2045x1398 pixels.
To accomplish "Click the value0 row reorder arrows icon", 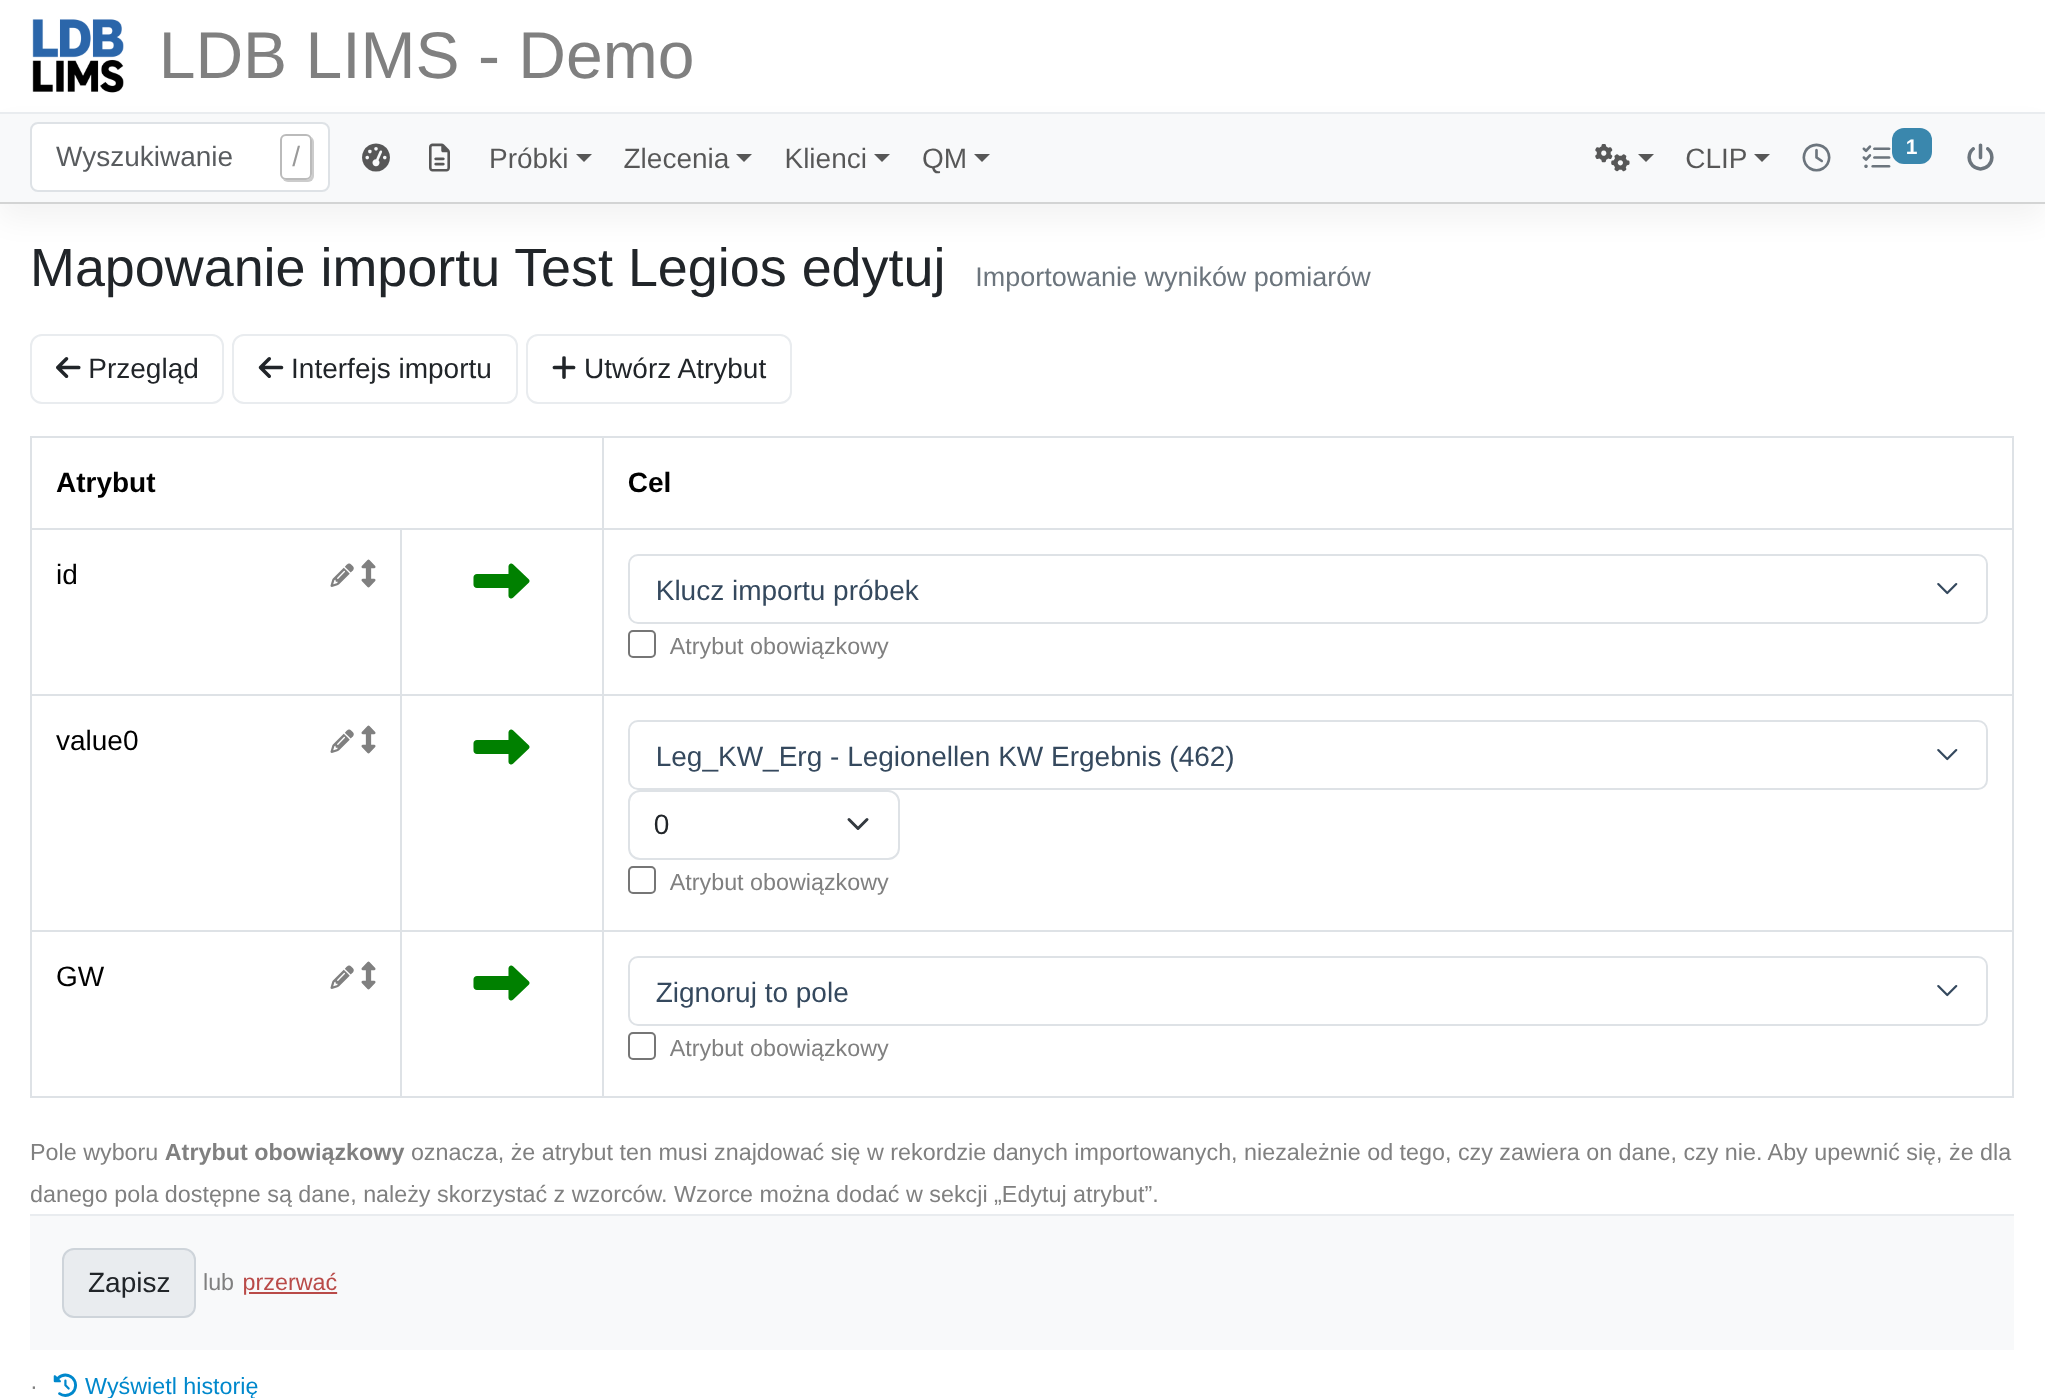I will click(x=369, y=740).
